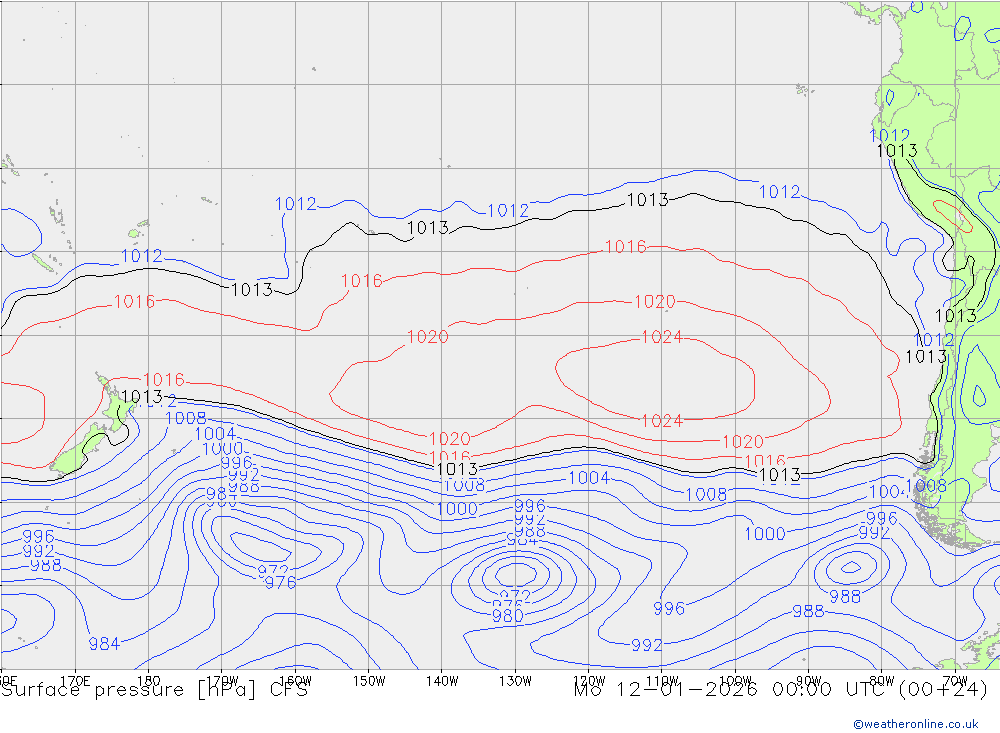Click the 976 label near 160W low

click(x=280, y=583)
